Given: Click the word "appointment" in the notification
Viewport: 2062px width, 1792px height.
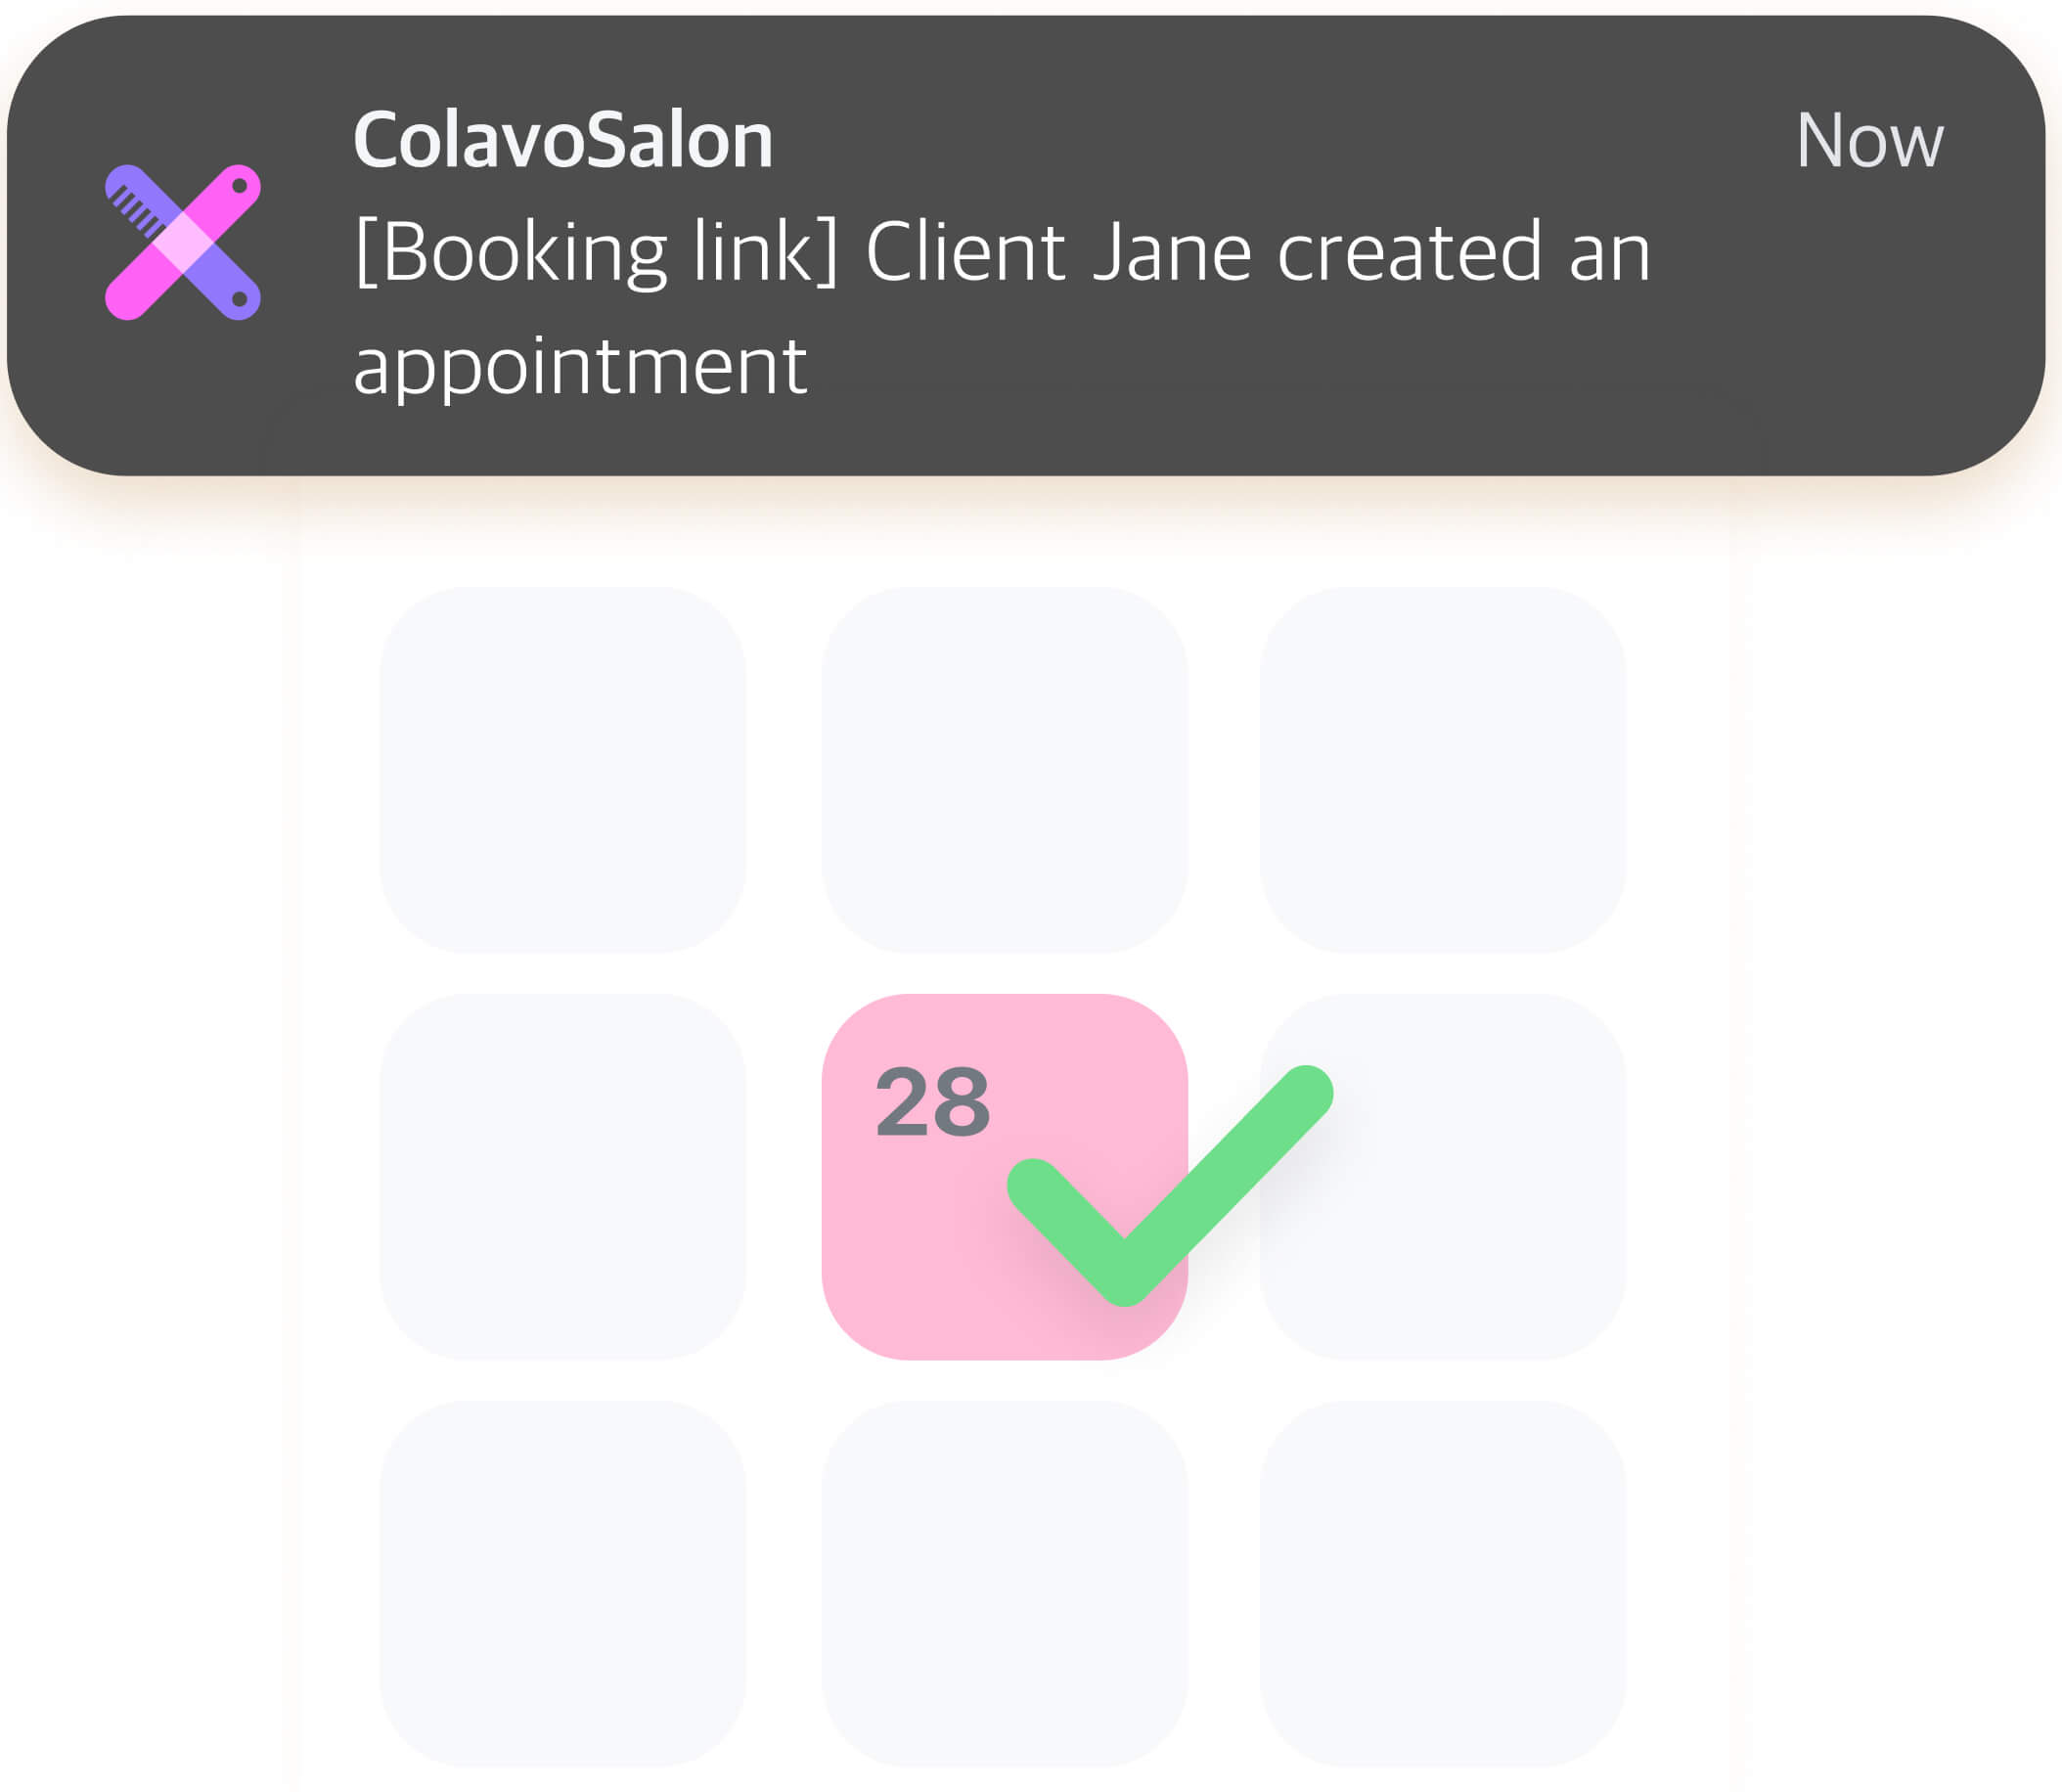Looking at the screenshot, I should coord(580,365).
